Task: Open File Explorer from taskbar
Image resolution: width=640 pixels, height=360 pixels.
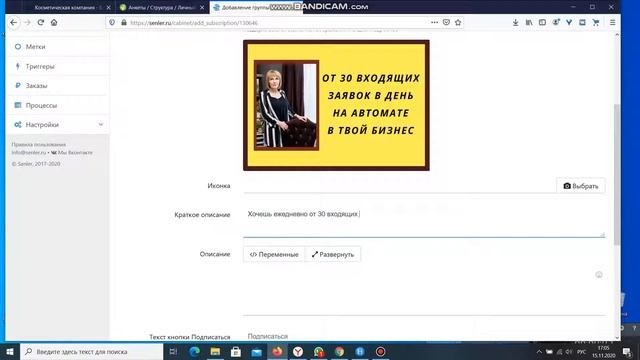Action: pos(216,351)
